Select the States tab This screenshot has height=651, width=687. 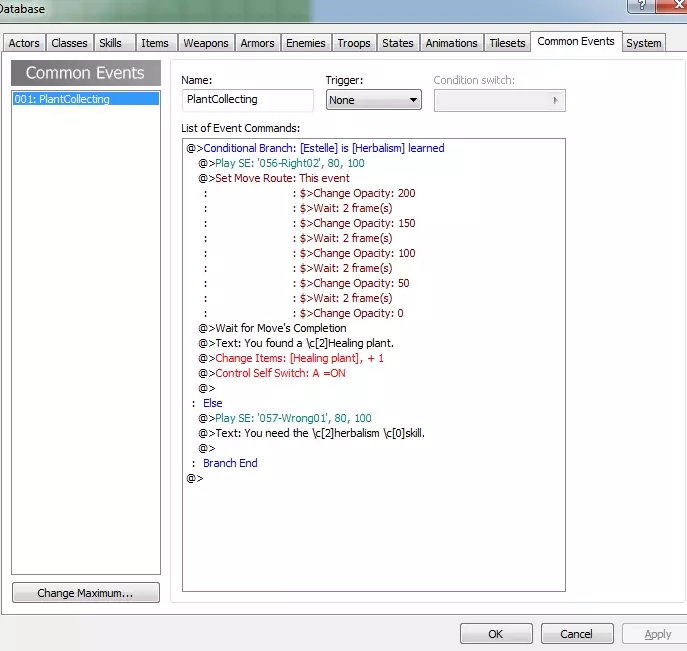pos(398,43)
